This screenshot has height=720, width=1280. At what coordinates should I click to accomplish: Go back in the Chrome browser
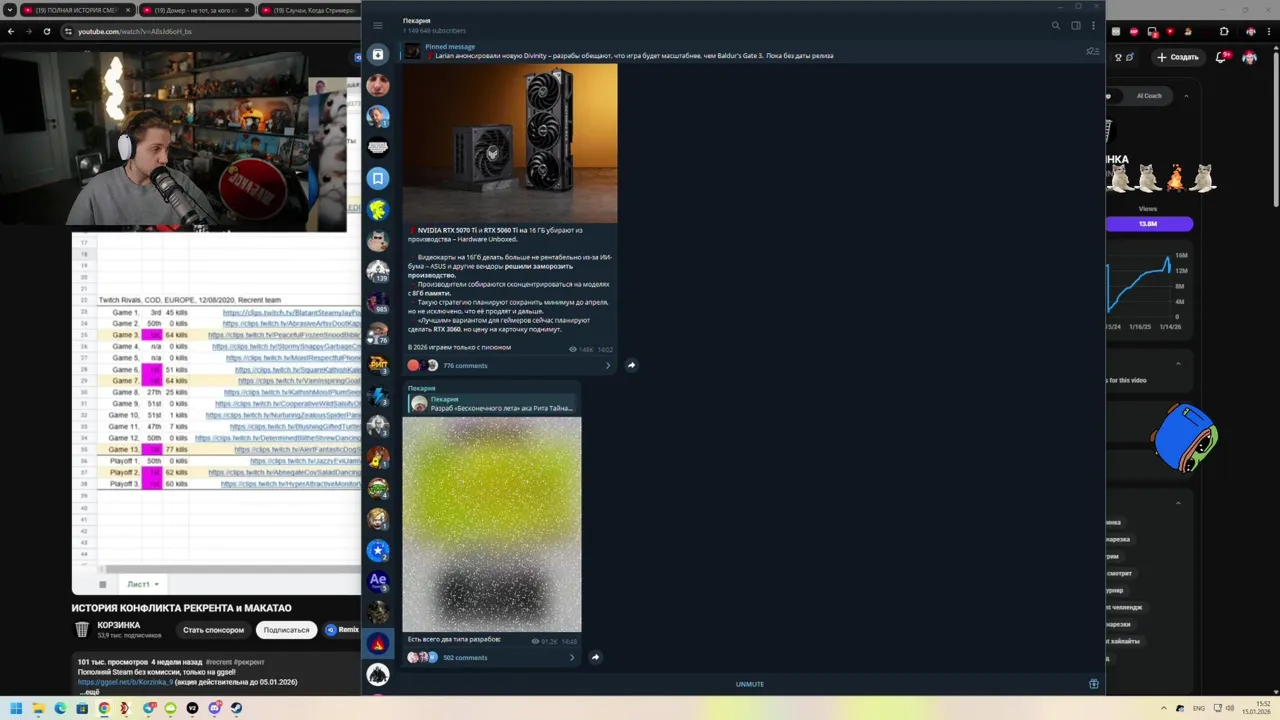tap(11, 31)
